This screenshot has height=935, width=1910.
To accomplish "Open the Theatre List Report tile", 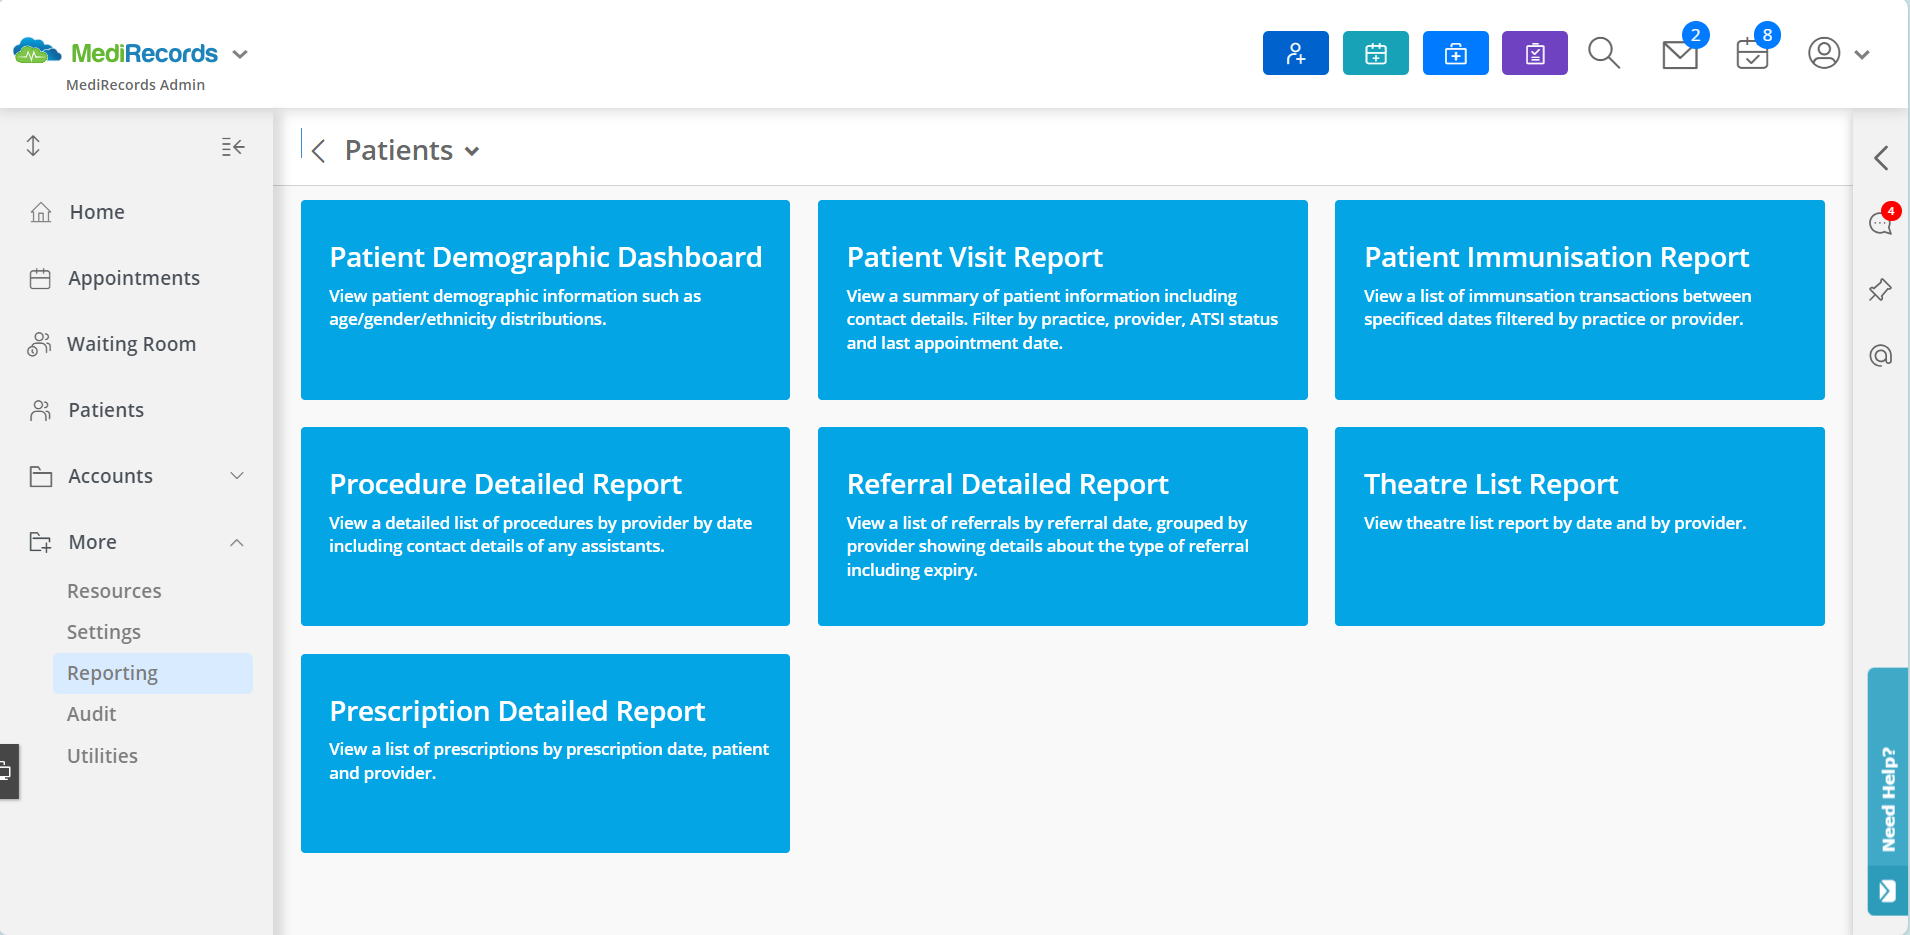I will [1579, 527].
